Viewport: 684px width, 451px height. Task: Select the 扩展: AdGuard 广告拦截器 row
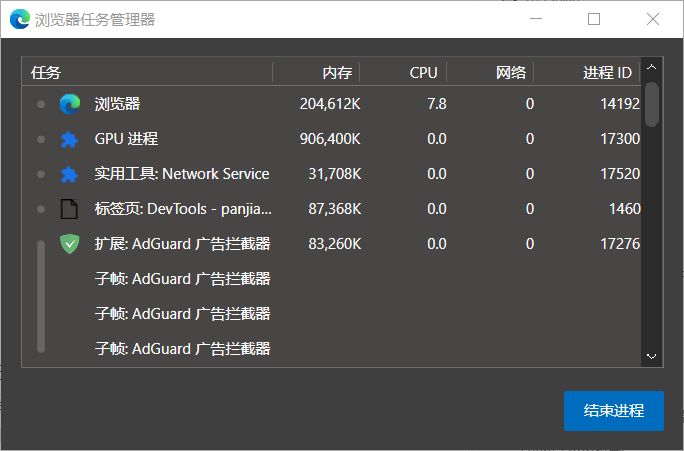332,243
